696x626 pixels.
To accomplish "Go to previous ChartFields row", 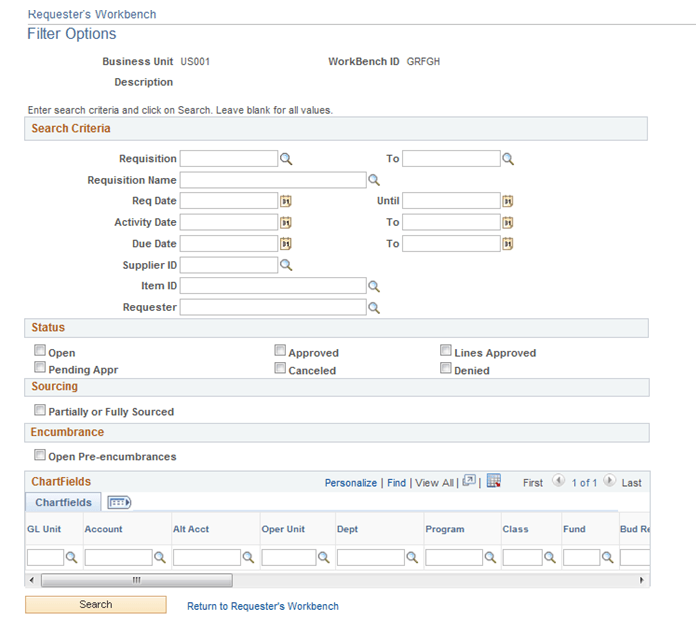I will (558, 481).
